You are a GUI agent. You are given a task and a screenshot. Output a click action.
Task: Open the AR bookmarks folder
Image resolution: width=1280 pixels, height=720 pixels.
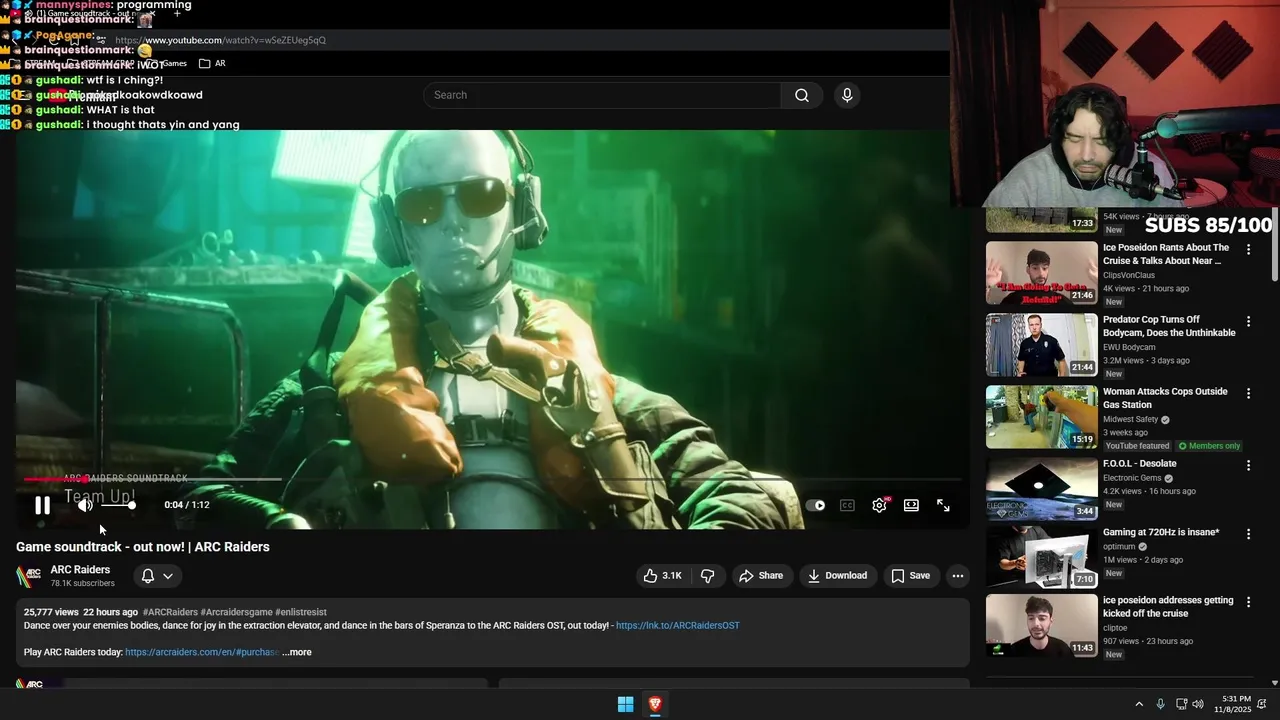click(x=212, y=63)
